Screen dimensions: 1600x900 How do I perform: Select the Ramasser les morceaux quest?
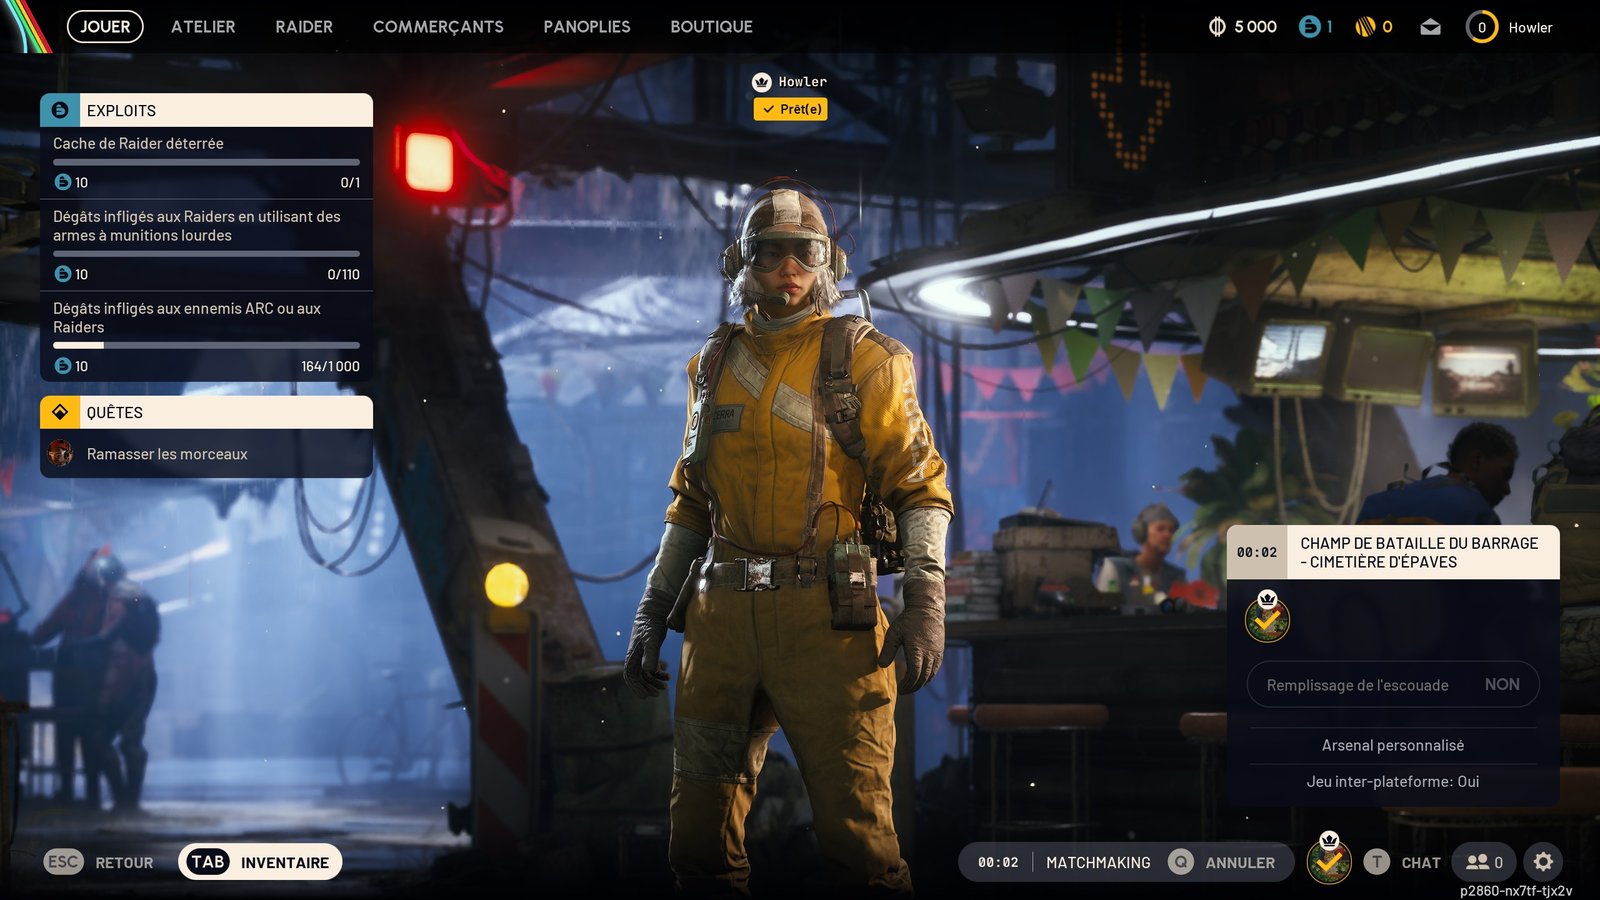pyautogui.click(x=167, y=454)
